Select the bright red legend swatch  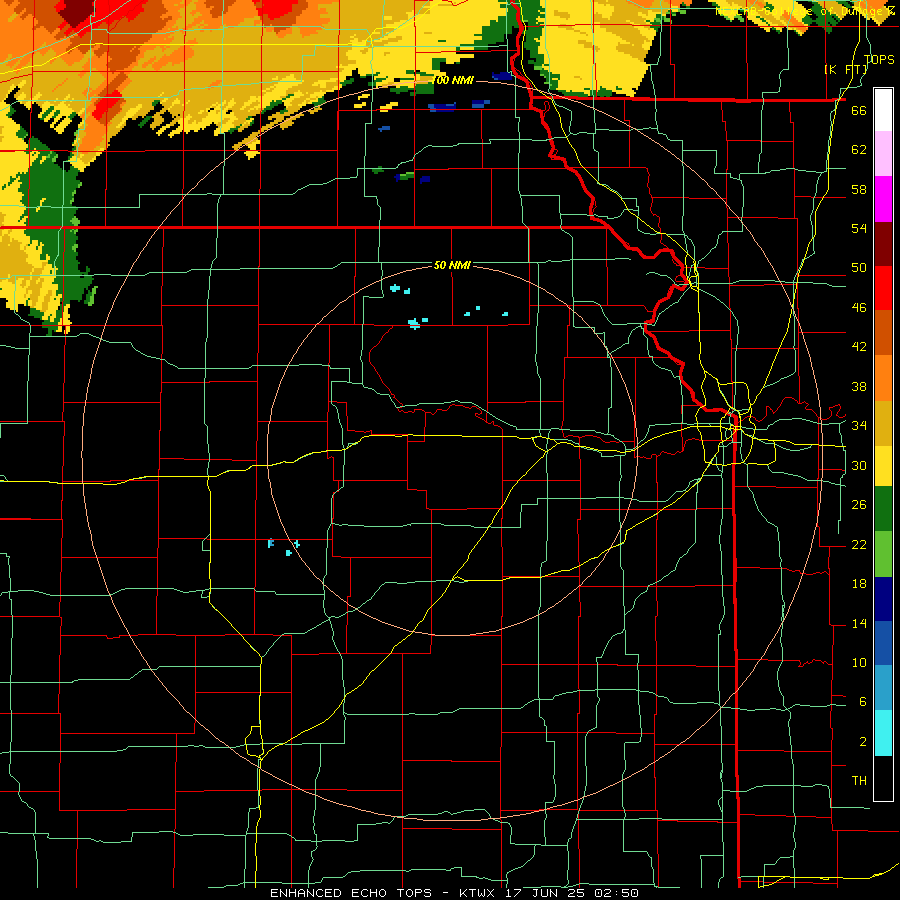(x=883, y=288)
